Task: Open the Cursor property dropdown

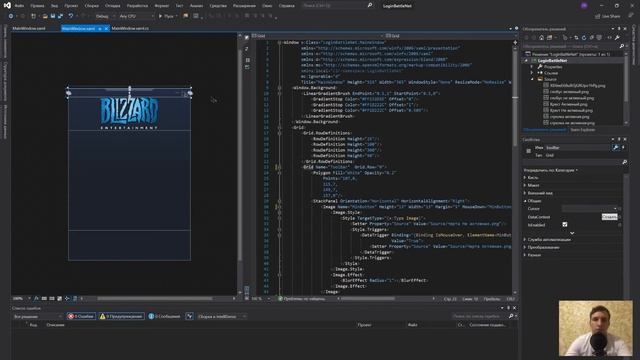Action: tap(589, 209)
